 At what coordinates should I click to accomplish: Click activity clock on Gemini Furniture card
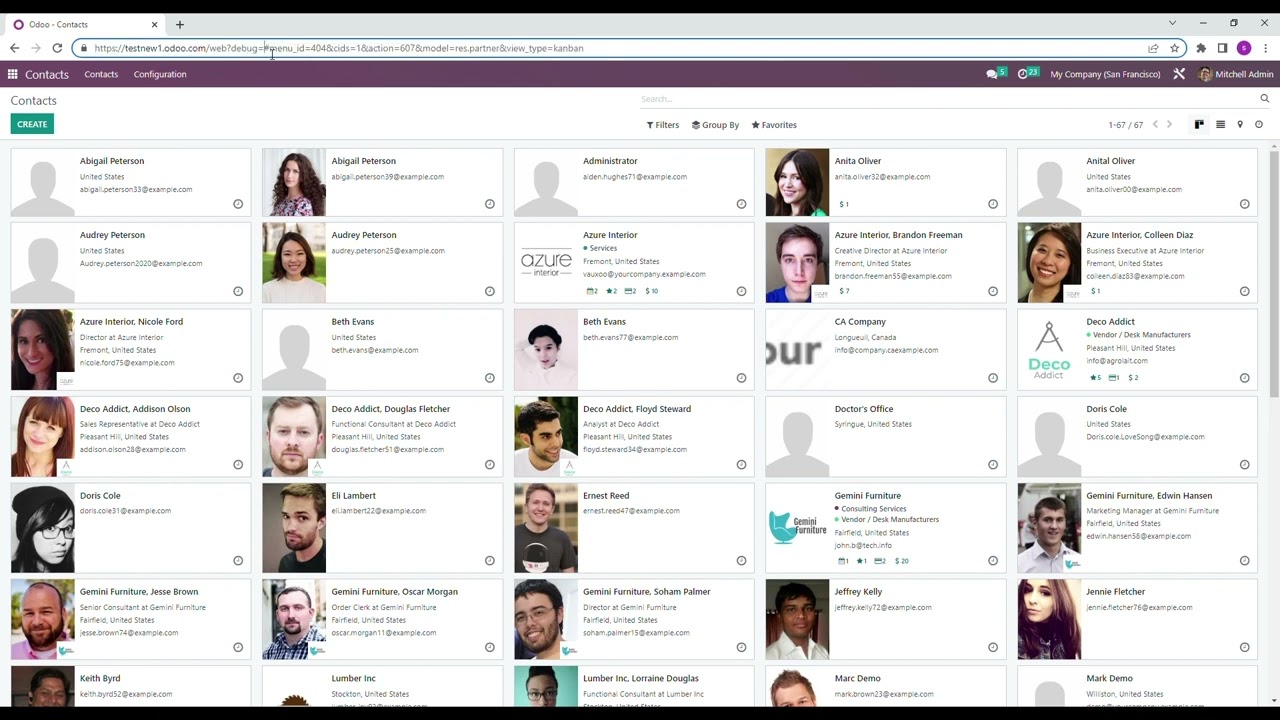point(993,561)
